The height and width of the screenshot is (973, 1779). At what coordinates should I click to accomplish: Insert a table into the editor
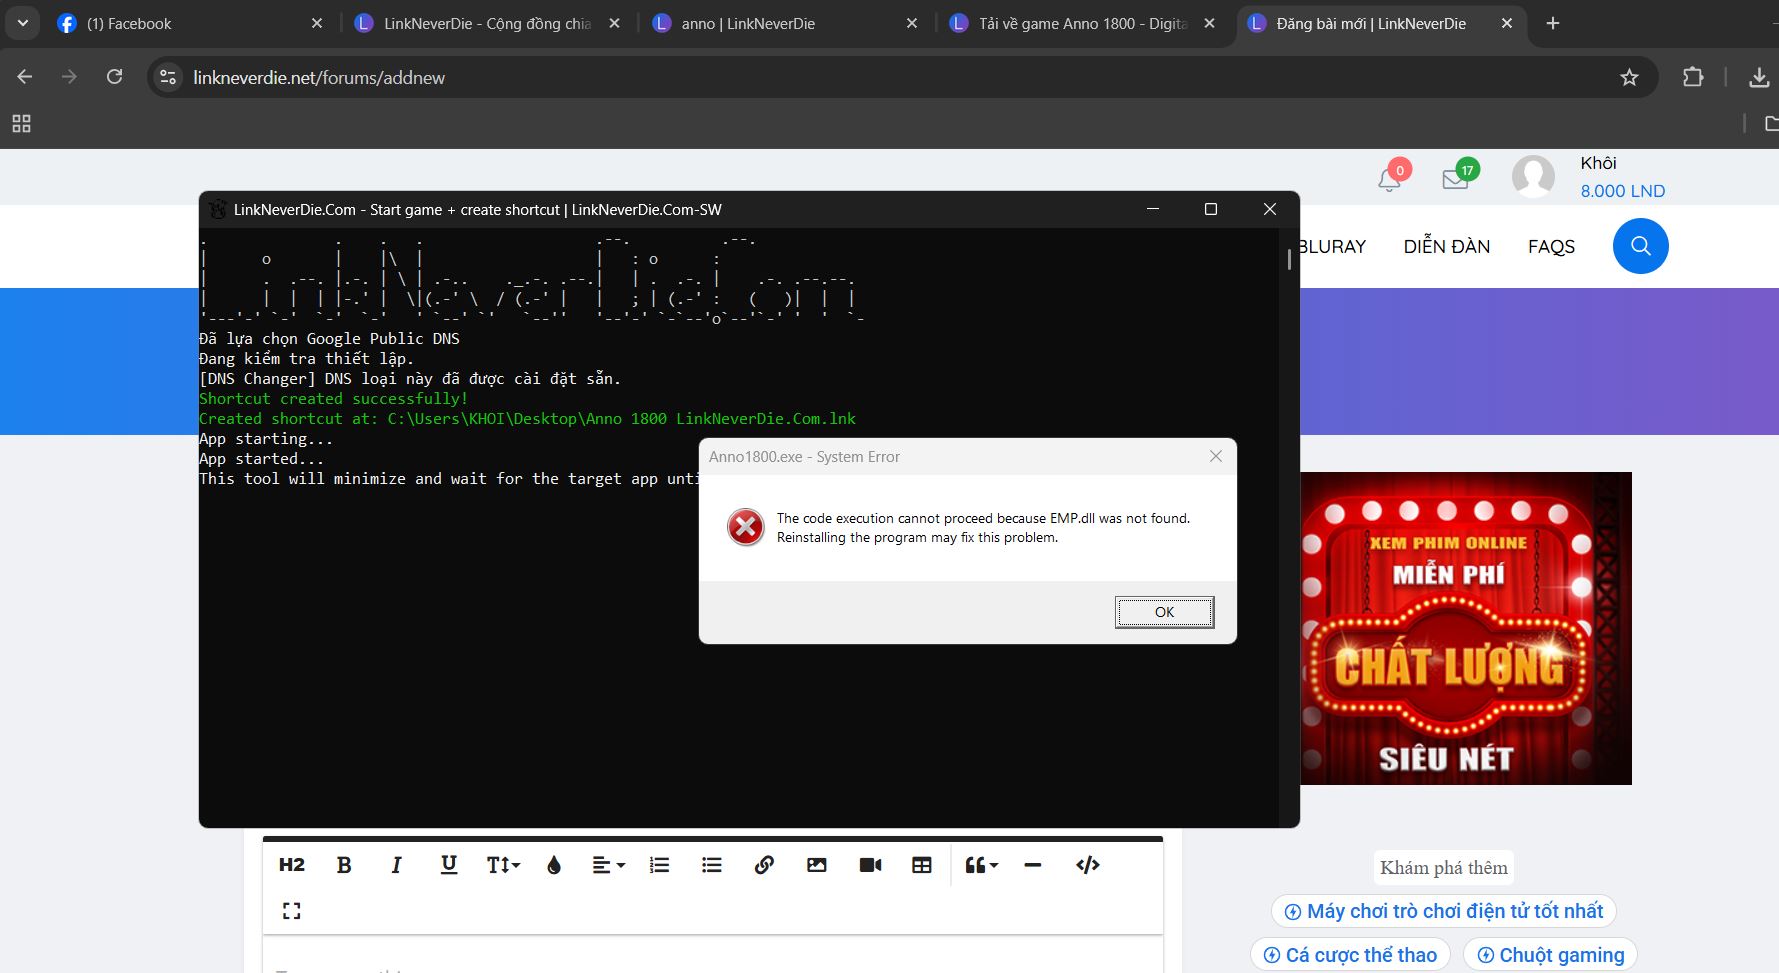coord(922,865)
